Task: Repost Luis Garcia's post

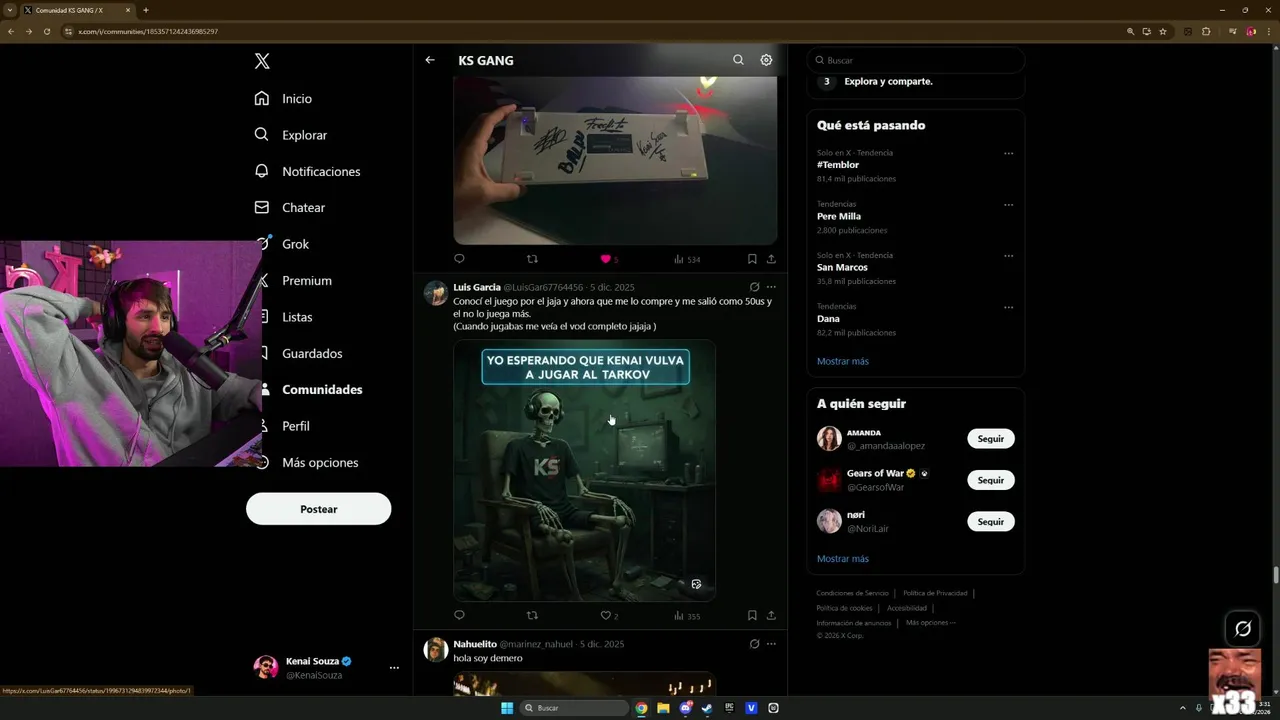Action: click(532, 615)
